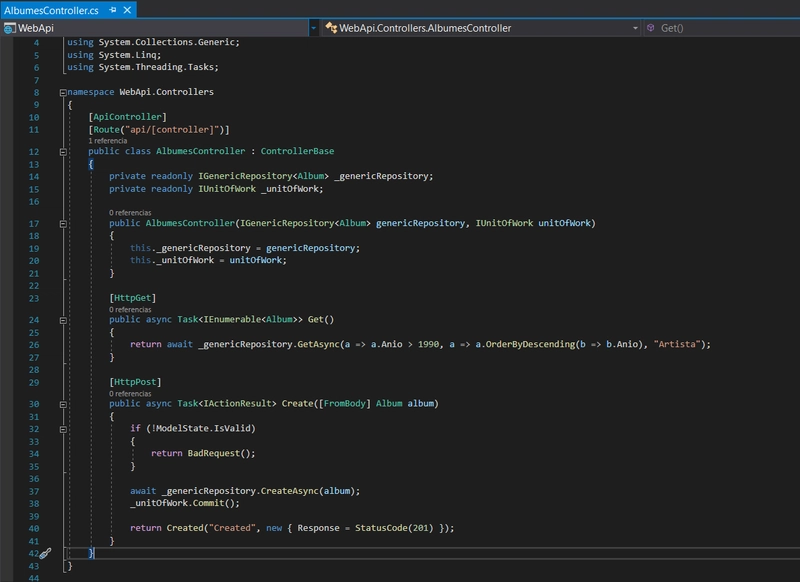Click the "Created" string literal

pyautogui.click(x=230, y=528)
